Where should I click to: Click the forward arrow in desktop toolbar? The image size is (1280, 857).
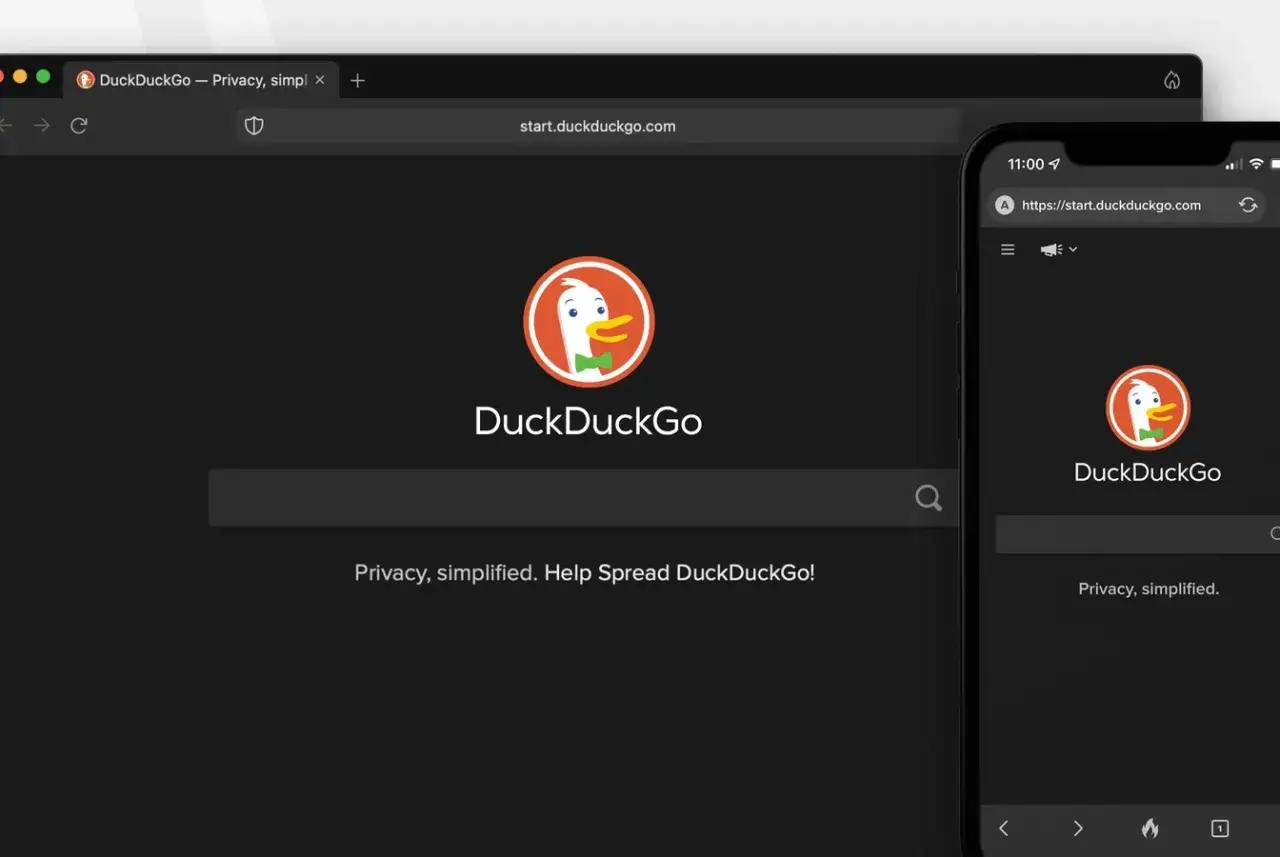41,125
